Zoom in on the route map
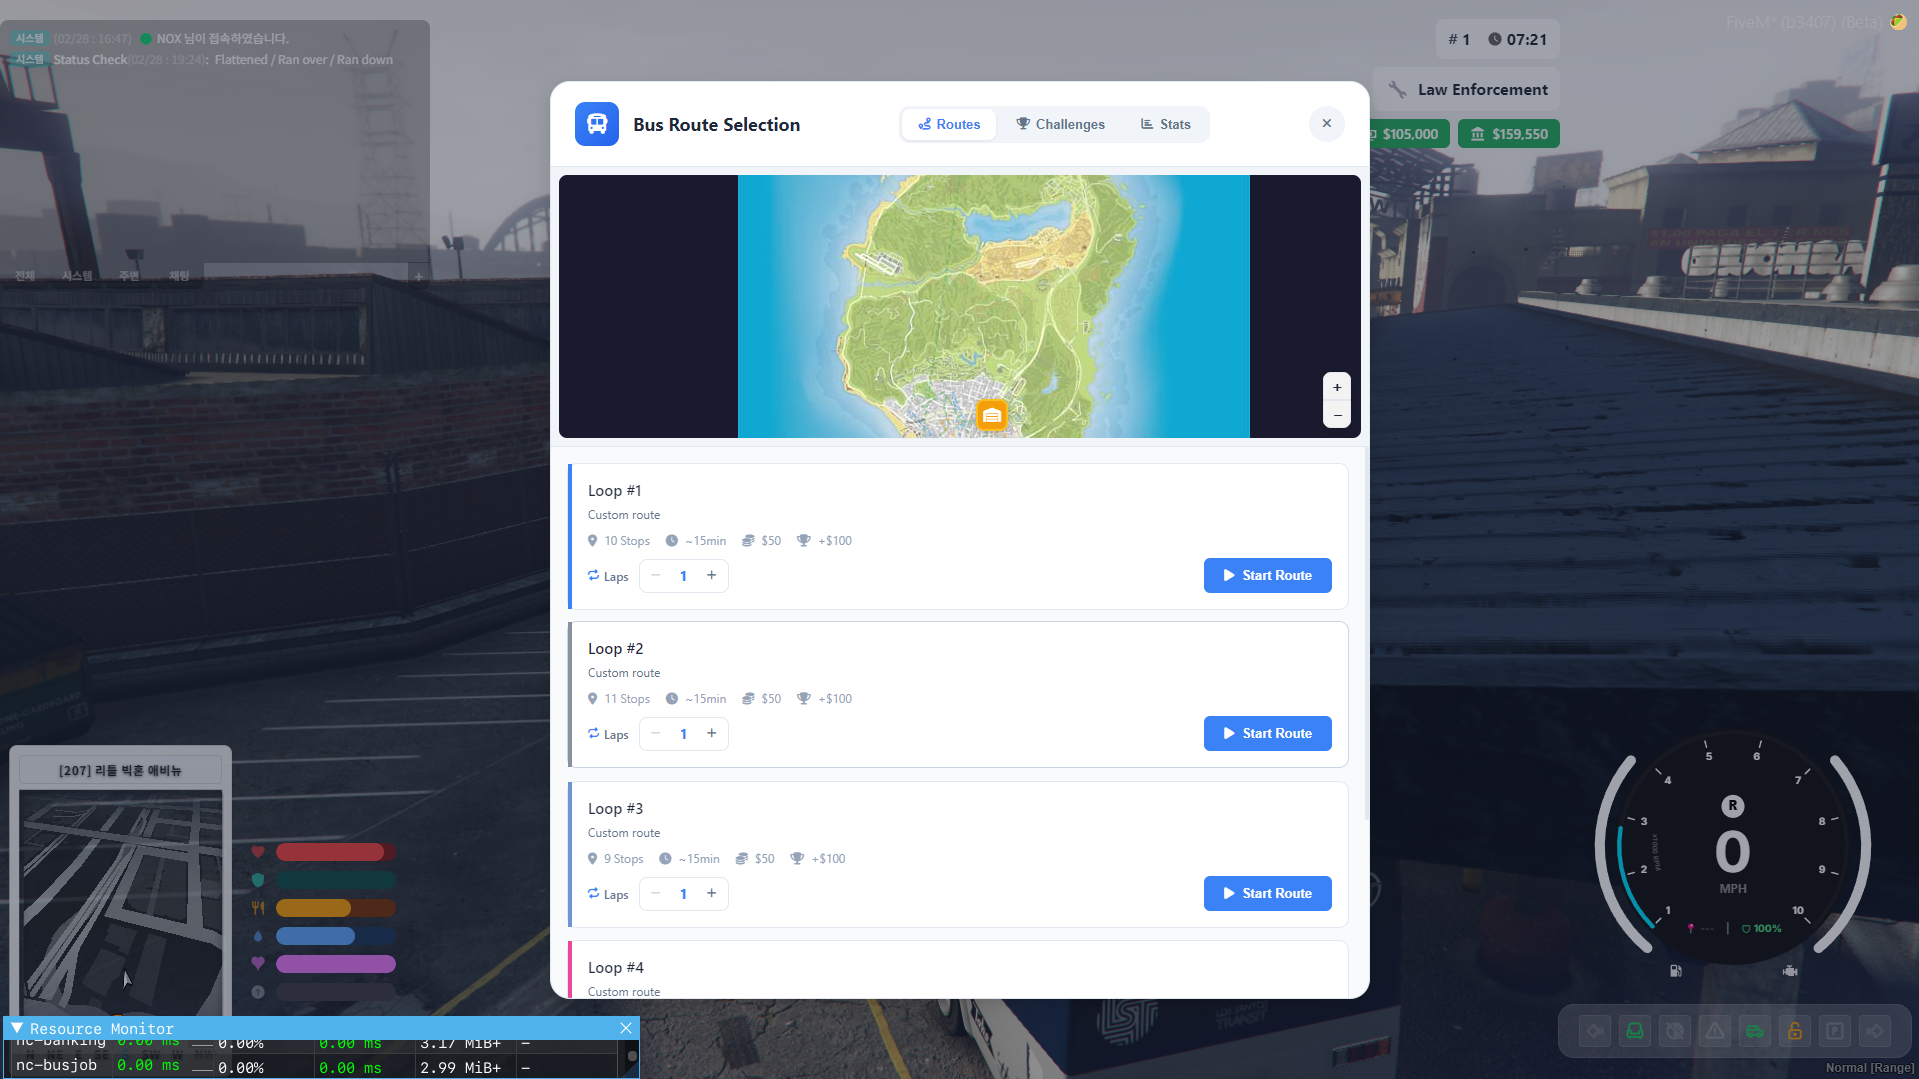The width and height of the screenshot is (1919, 1079). pos(1337,387)
